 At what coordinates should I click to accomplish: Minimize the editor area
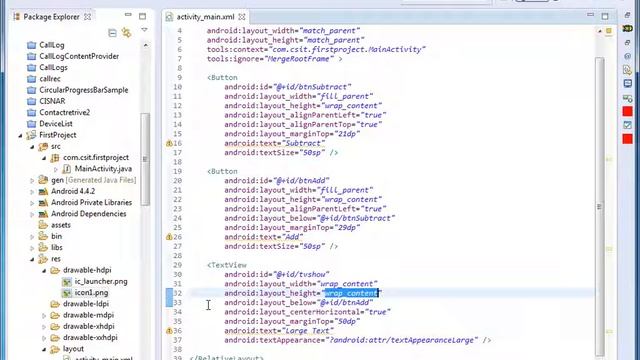pyautogui.click(x=591, y=15)
